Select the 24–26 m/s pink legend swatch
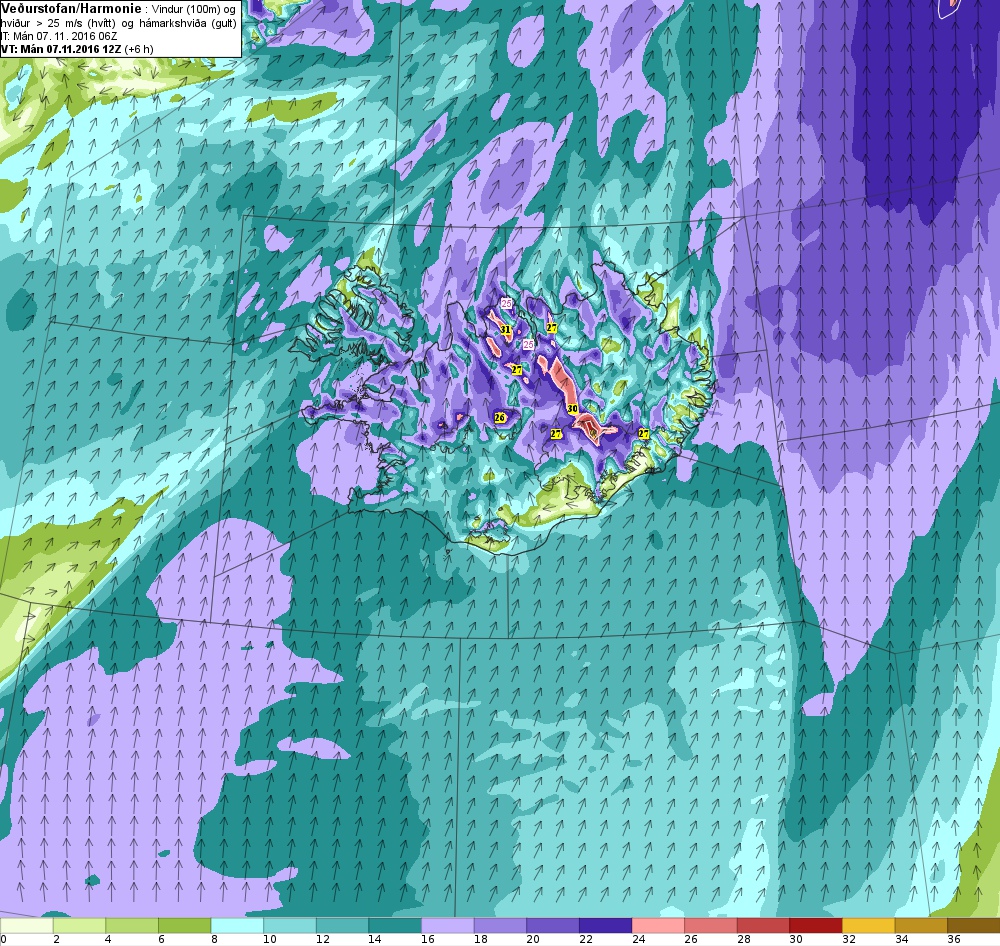Image resolution: width=1000 pixels, height=946 pixels. click(658, 925)
